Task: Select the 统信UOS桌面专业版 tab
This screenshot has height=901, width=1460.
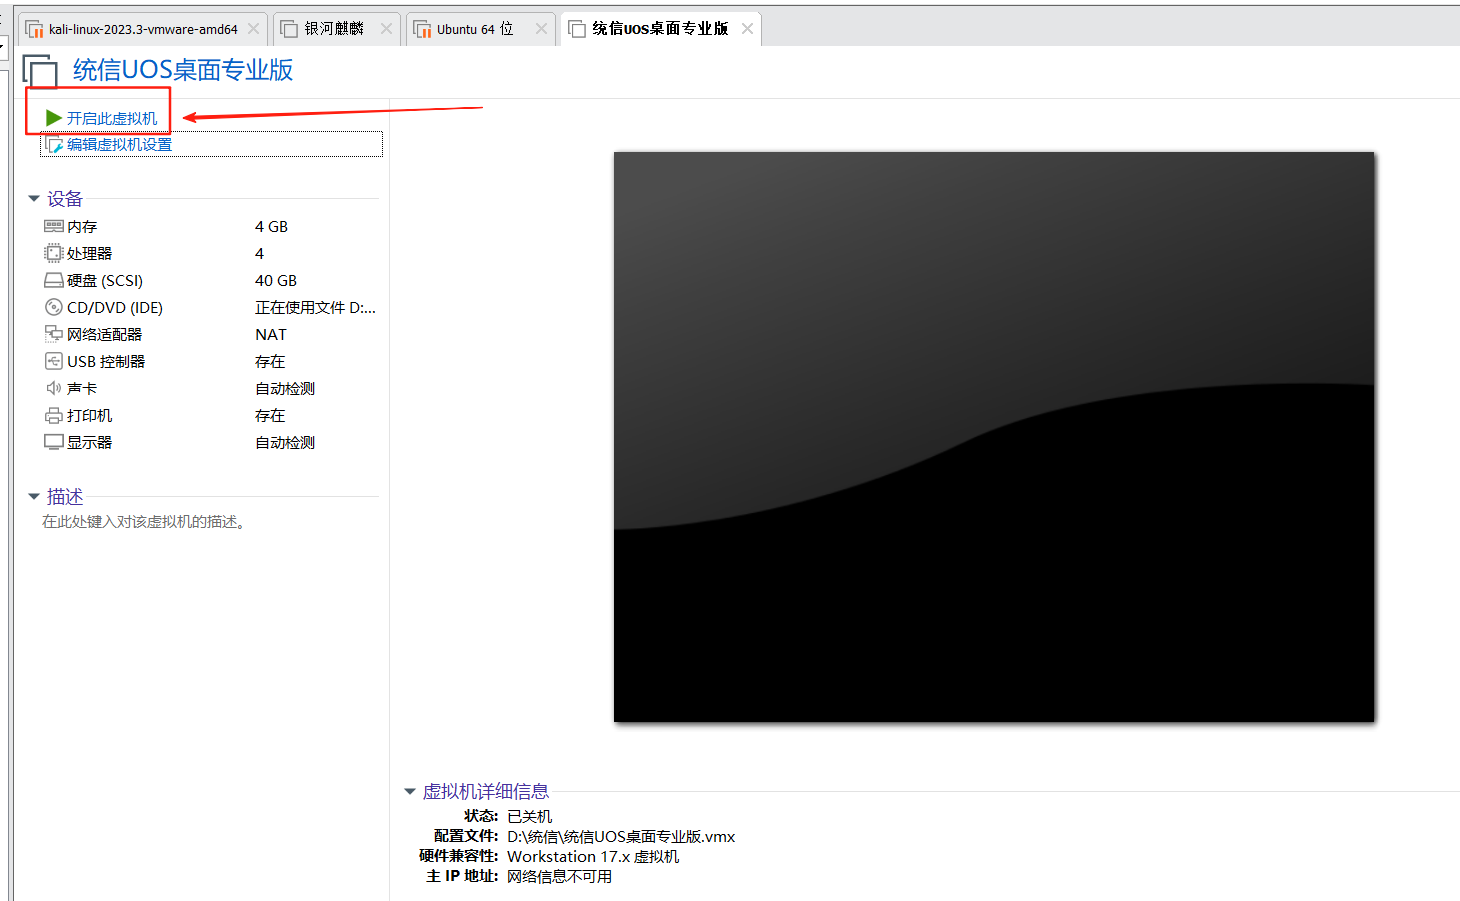Action: pyautogui.click(x=661, y=29)
